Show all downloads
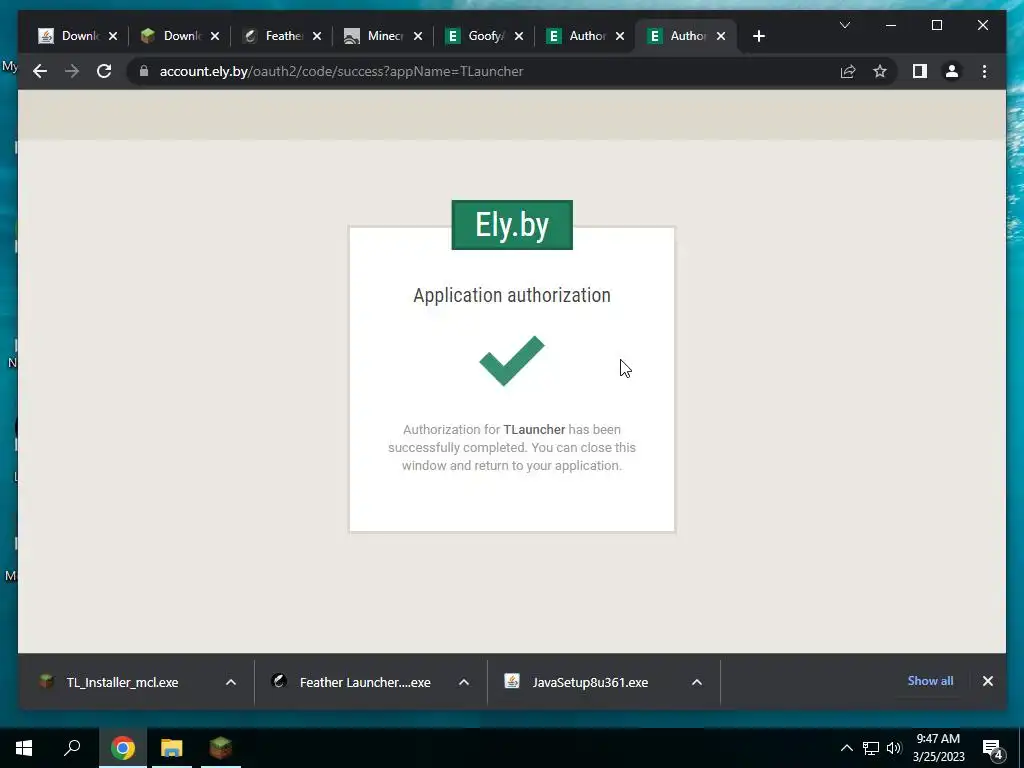 tap(930, 680)
